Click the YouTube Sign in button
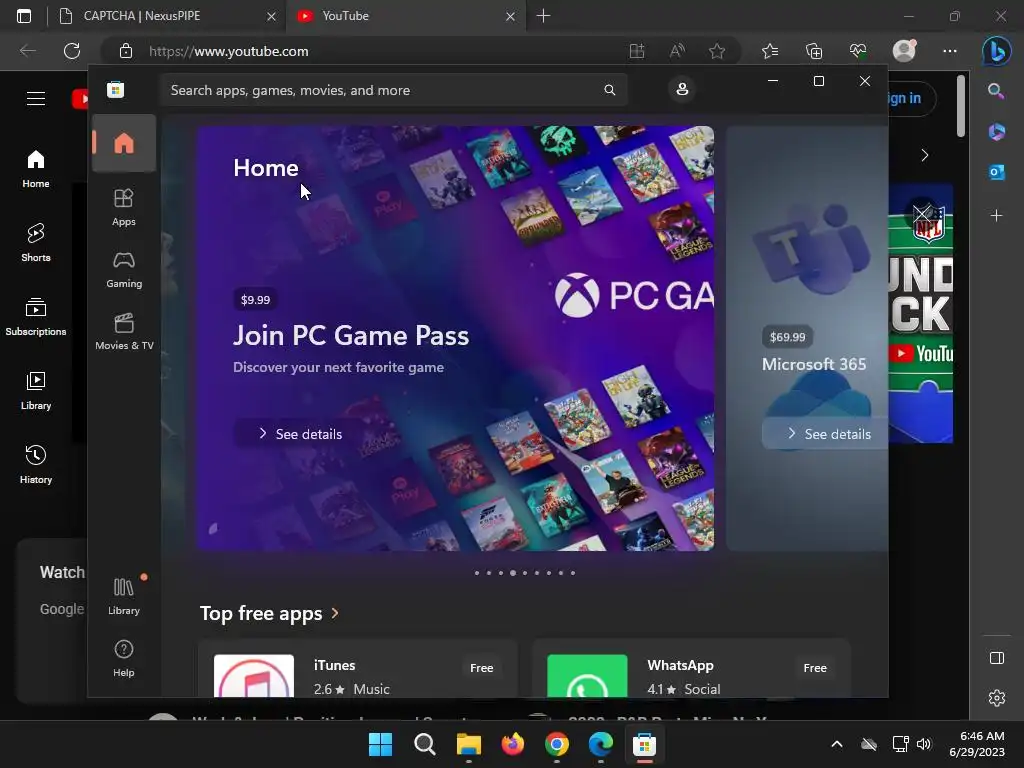The width and height of the screenshot is (1024, 768). pos(911,99)
